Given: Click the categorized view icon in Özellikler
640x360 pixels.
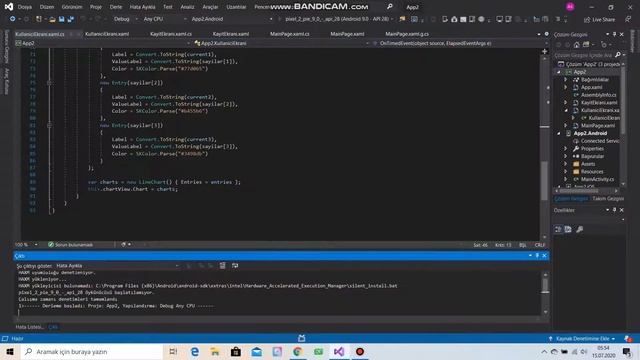Looking at the screenshot, I should coord(558,229).
